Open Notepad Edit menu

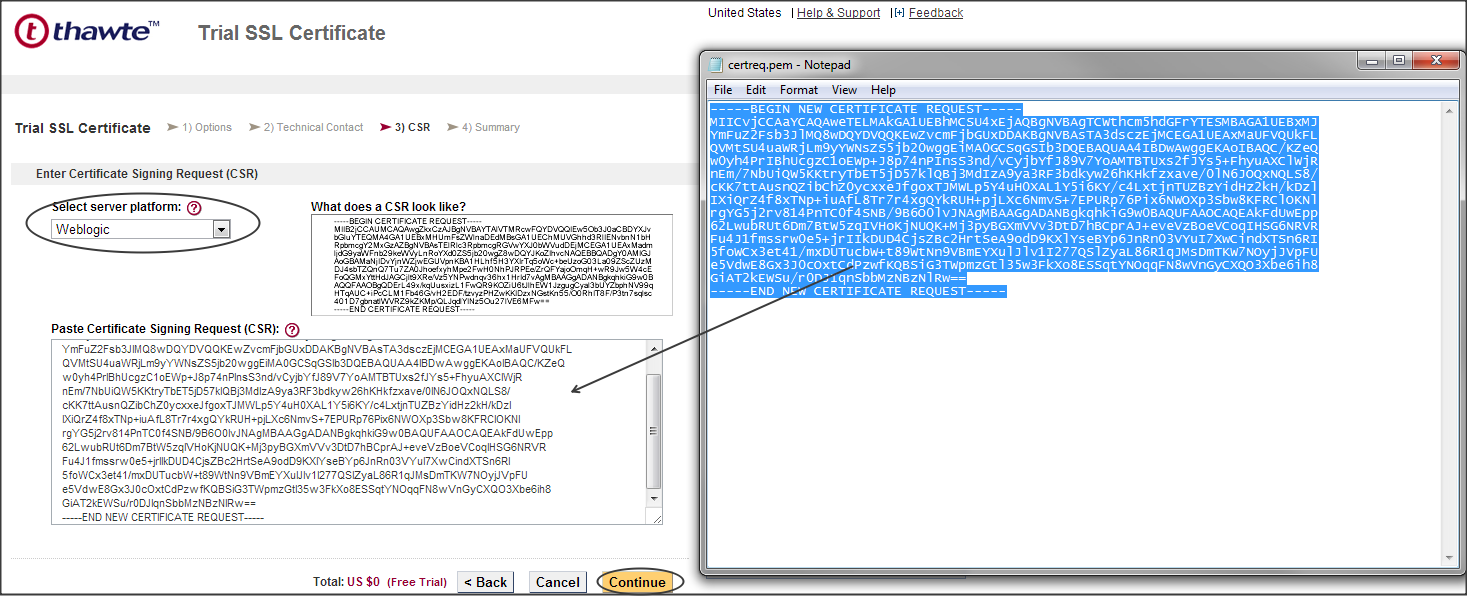click(x=756, y=90)
